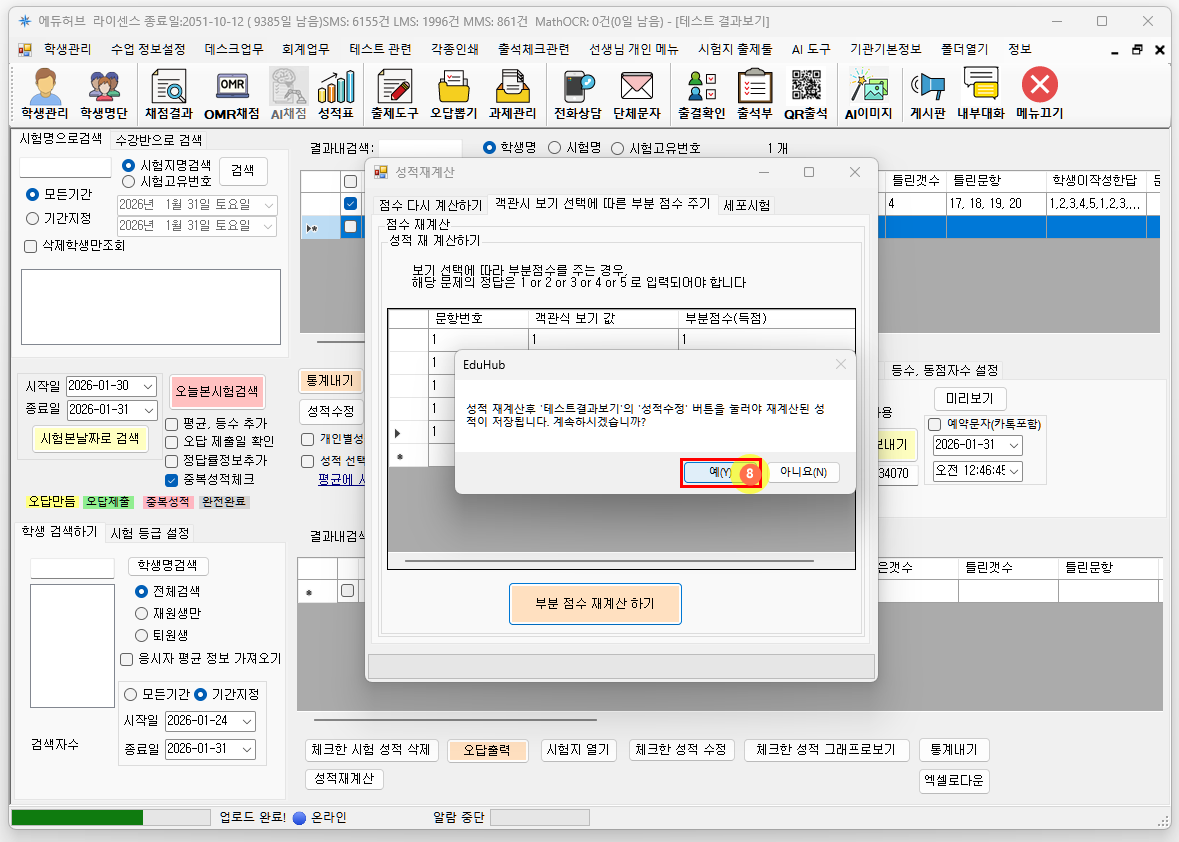Confirm with the 예(Y) button
This screenshot has width=1179, height=842.
coord(720,472)
